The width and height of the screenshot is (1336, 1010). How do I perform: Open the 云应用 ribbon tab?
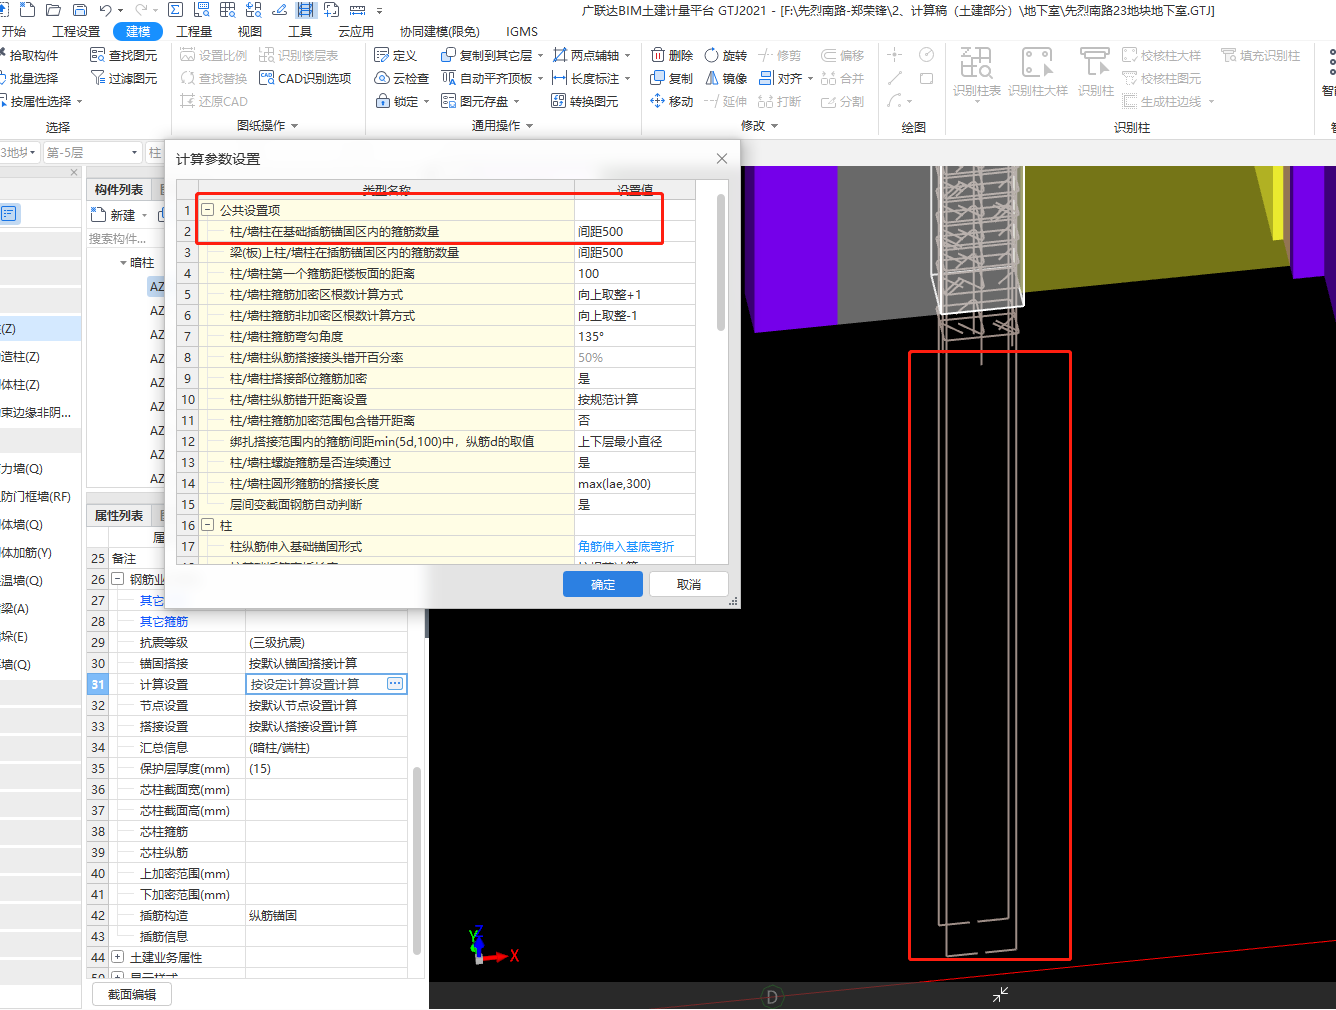point(356,31)
